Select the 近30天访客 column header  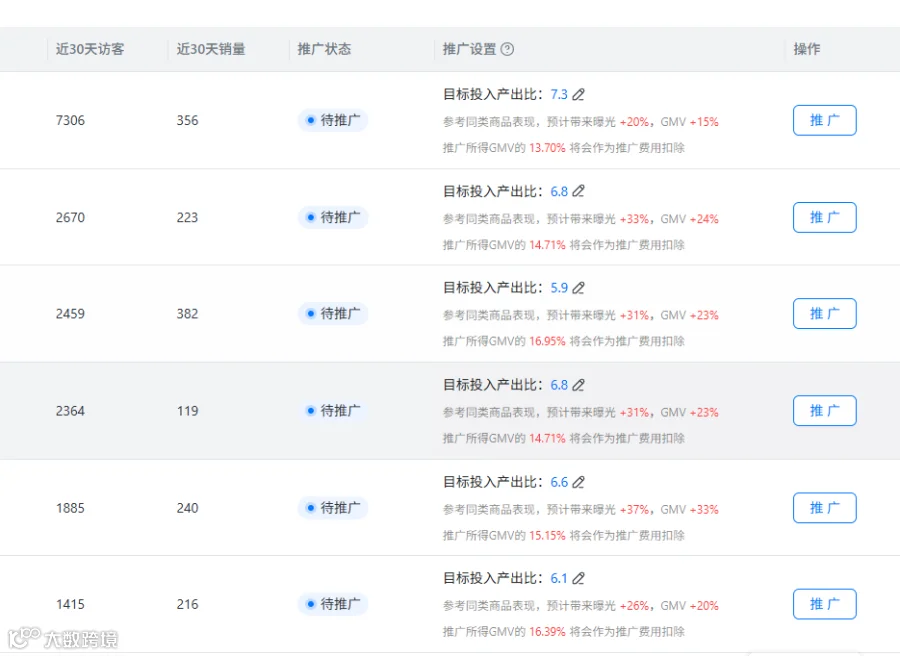90,49
